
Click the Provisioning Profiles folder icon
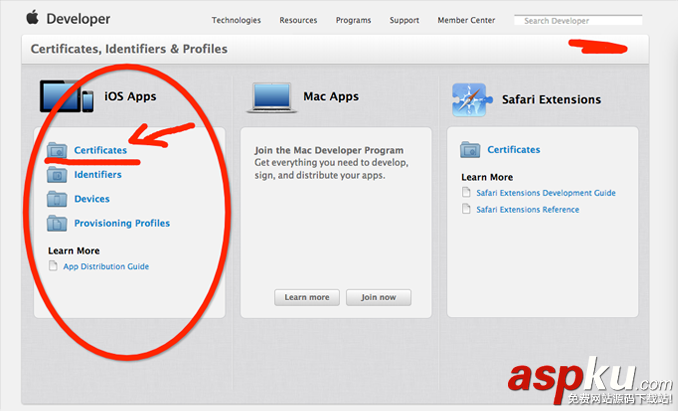(x=57, y=223)
